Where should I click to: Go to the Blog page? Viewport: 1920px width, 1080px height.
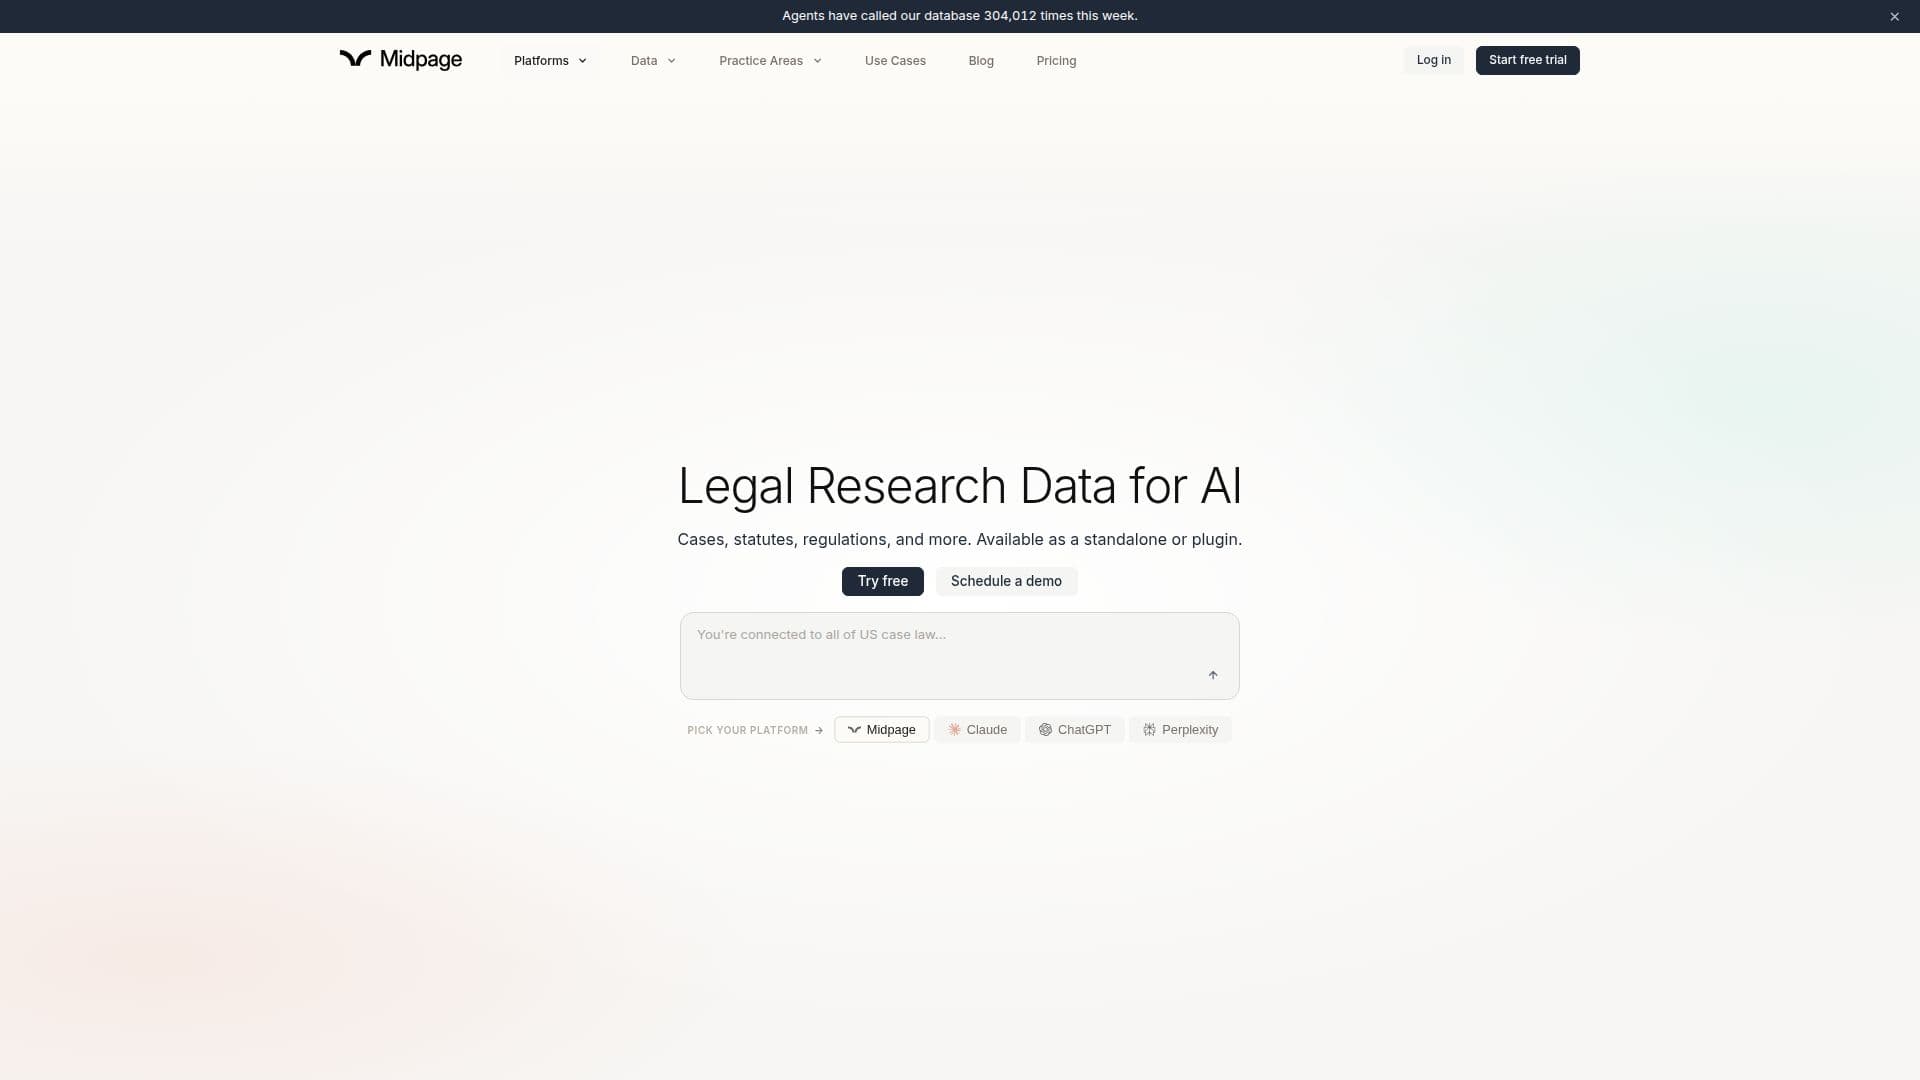point(981,61)
